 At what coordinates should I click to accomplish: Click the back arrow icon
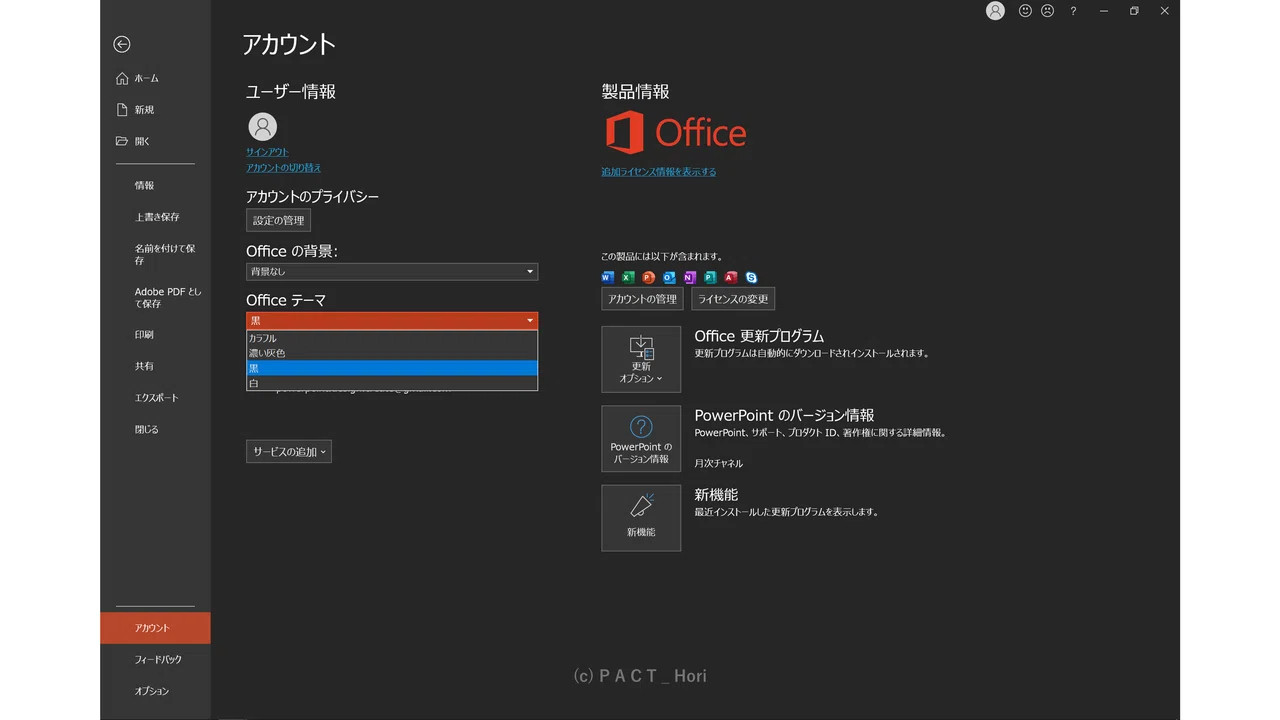coord(122,44)
